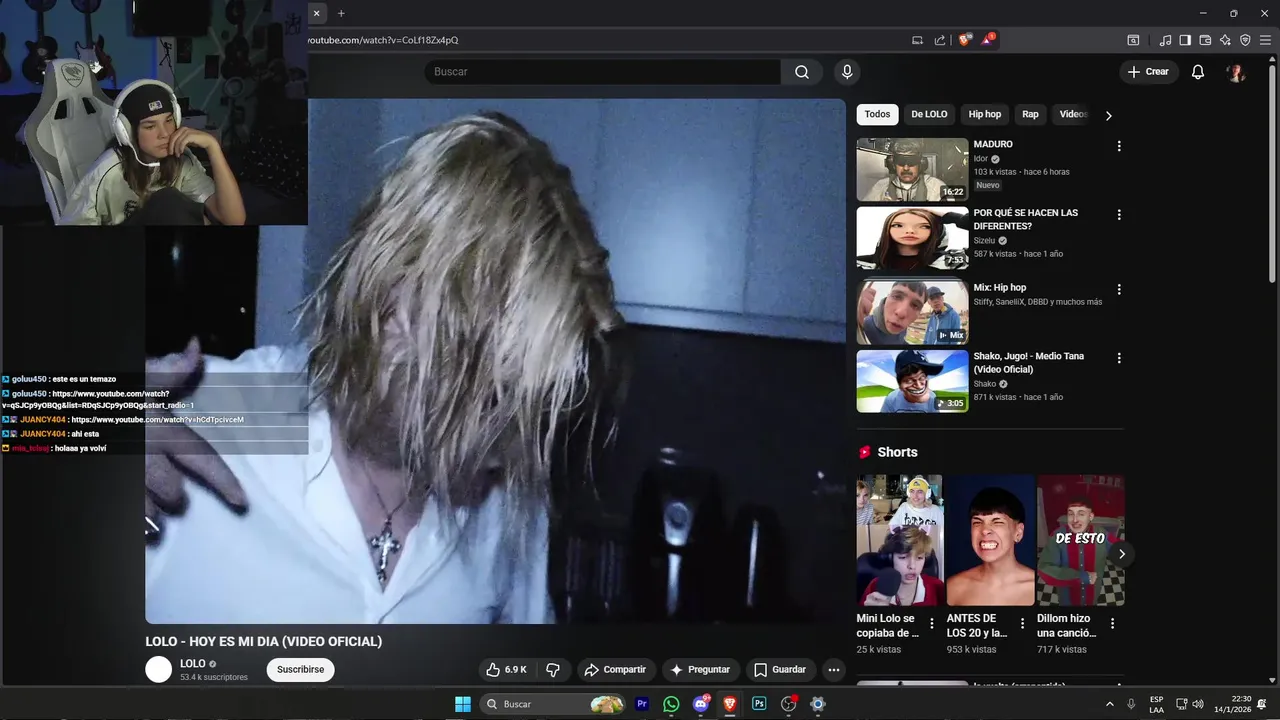Screen dimensions: 1280x720
Task: Click the install app icon in address bar
Action: coord(917,40)
